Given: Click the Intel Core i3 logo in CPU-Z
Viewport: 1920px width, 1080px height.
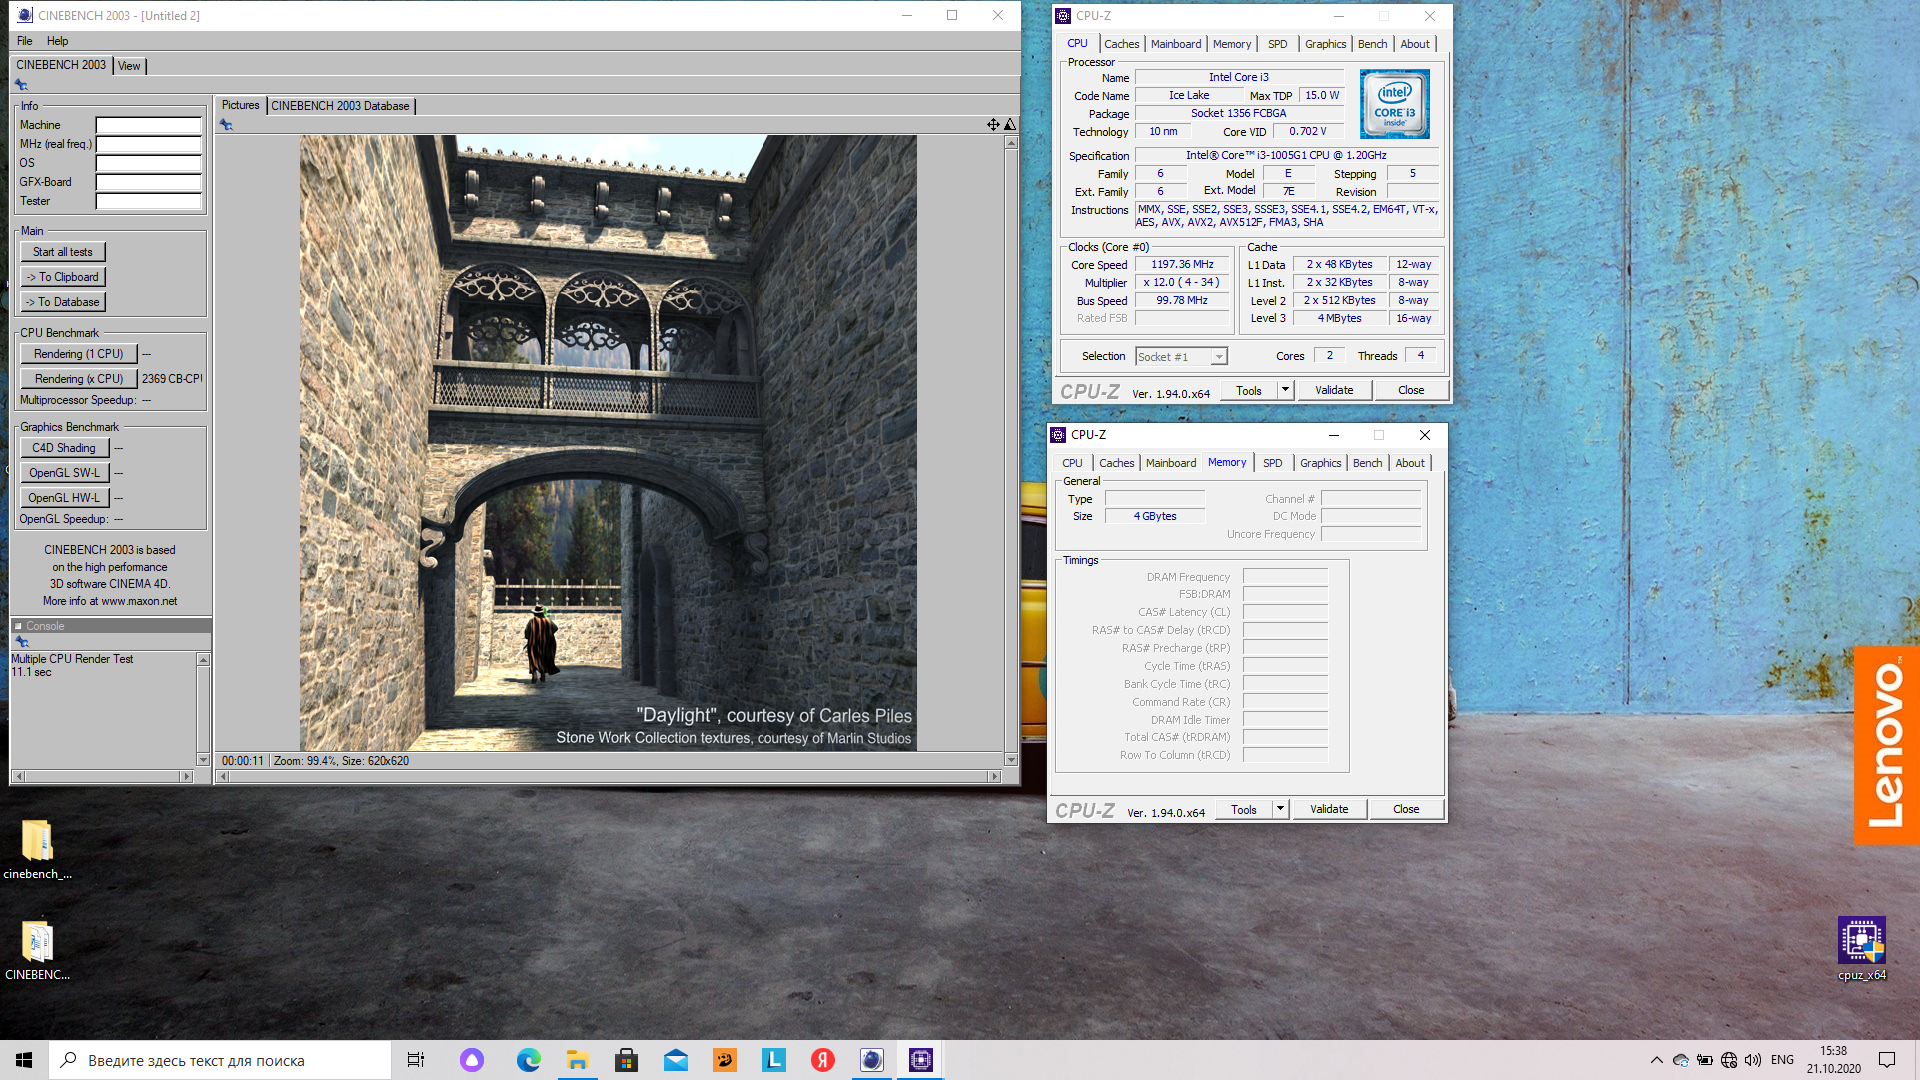Looking at the screenshot, I should (x=1395, y=104).
